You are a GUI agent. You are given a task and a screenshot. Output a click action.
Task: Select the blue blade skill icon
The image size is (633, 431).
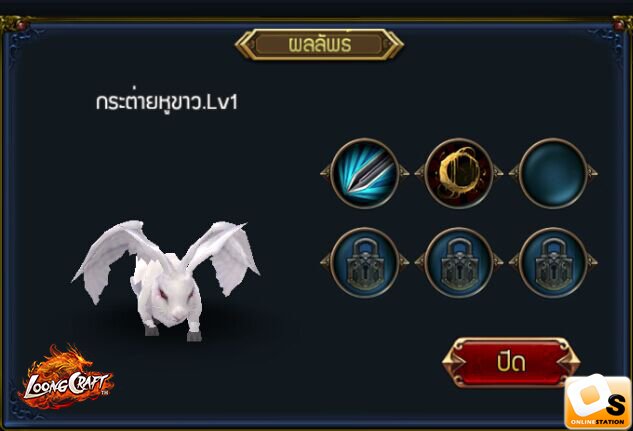pos(365,174)
